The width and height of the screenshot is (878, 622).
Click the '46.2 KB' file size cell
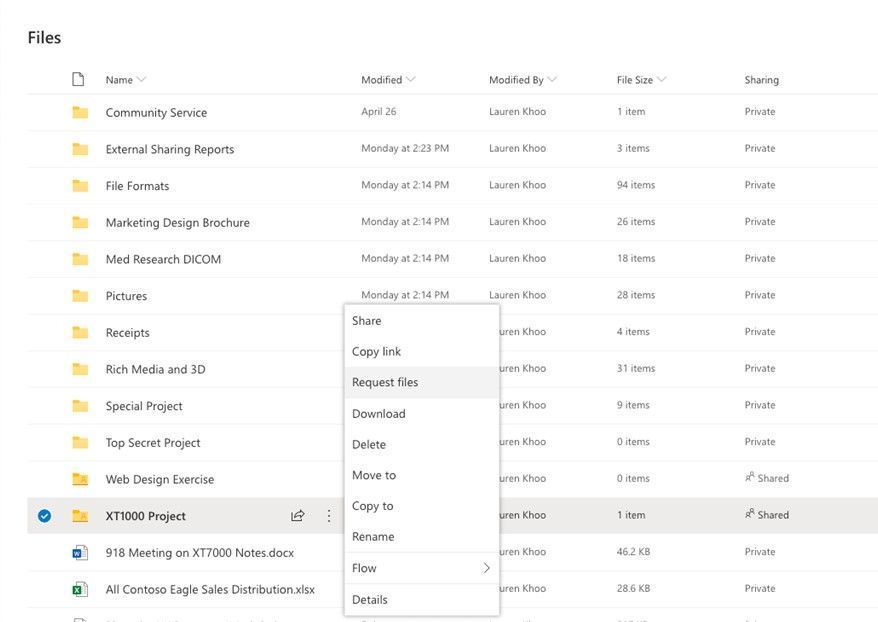pos(633,551)
